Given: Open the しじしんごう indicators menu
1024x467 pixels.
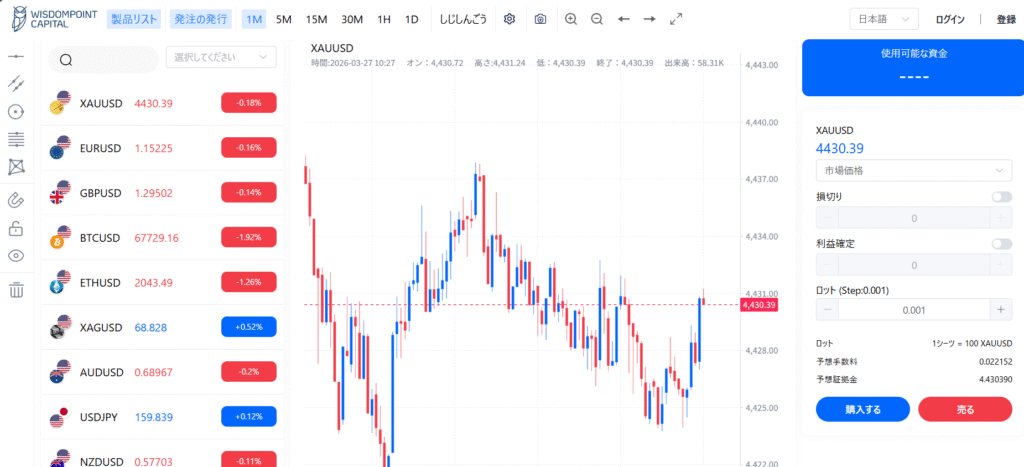Looking at the screenshot, I should pyautogui.click(x=463, y=19).
